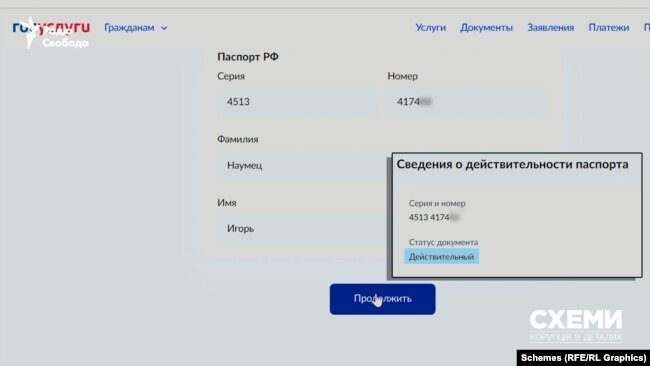Screen dimensions: 650x366
Task: Click the Имя label
Action: pos(227,203)
